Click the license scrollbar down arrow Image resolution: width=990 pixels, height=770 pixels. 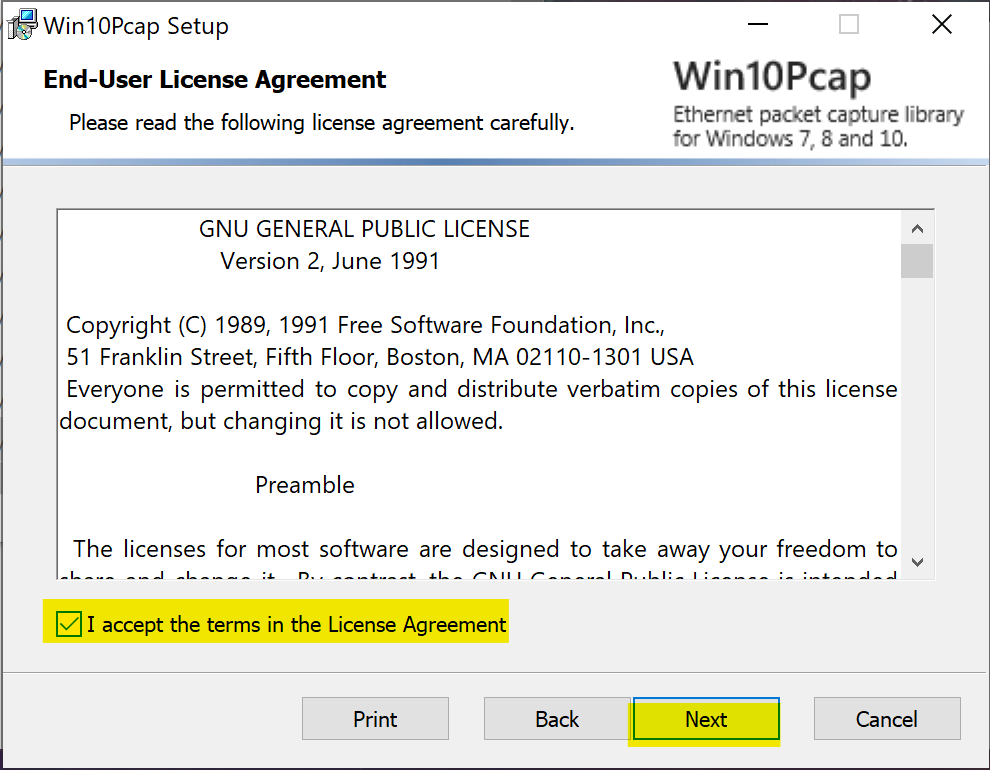tap(917, 562)
